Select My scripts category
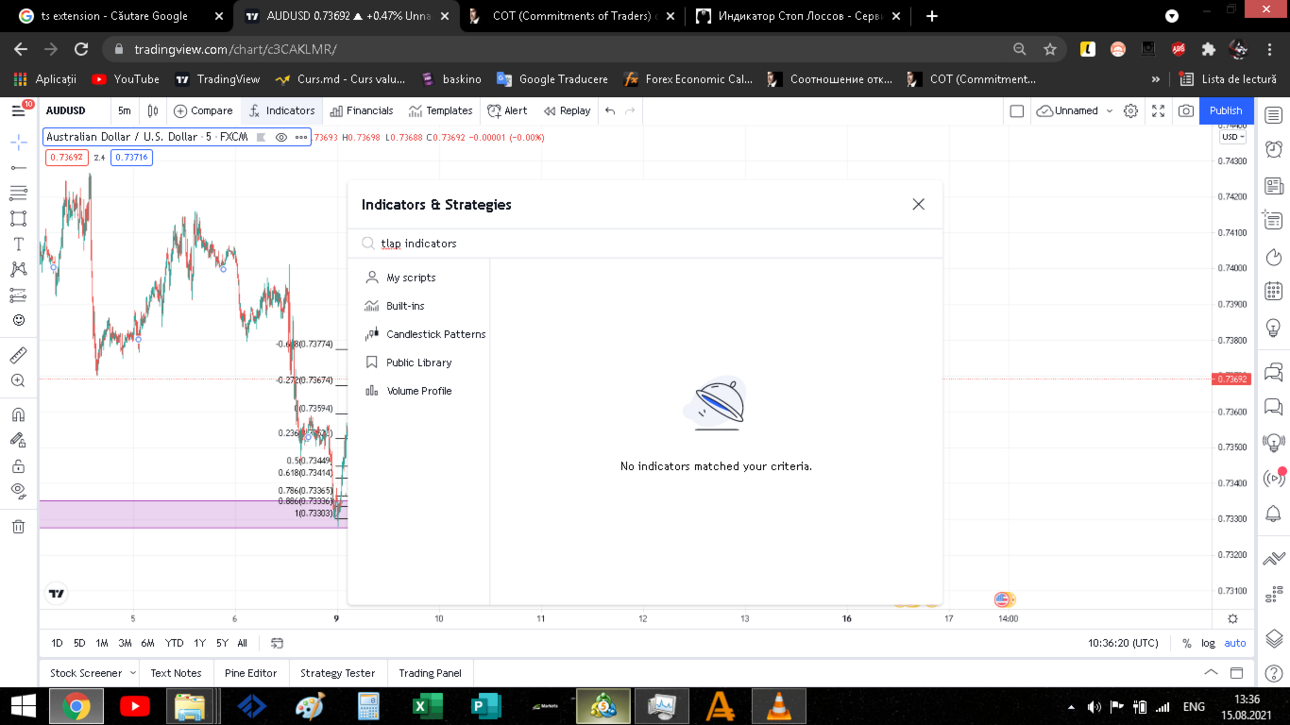This screenshot has height=725, width=1290. pos(419,277)
